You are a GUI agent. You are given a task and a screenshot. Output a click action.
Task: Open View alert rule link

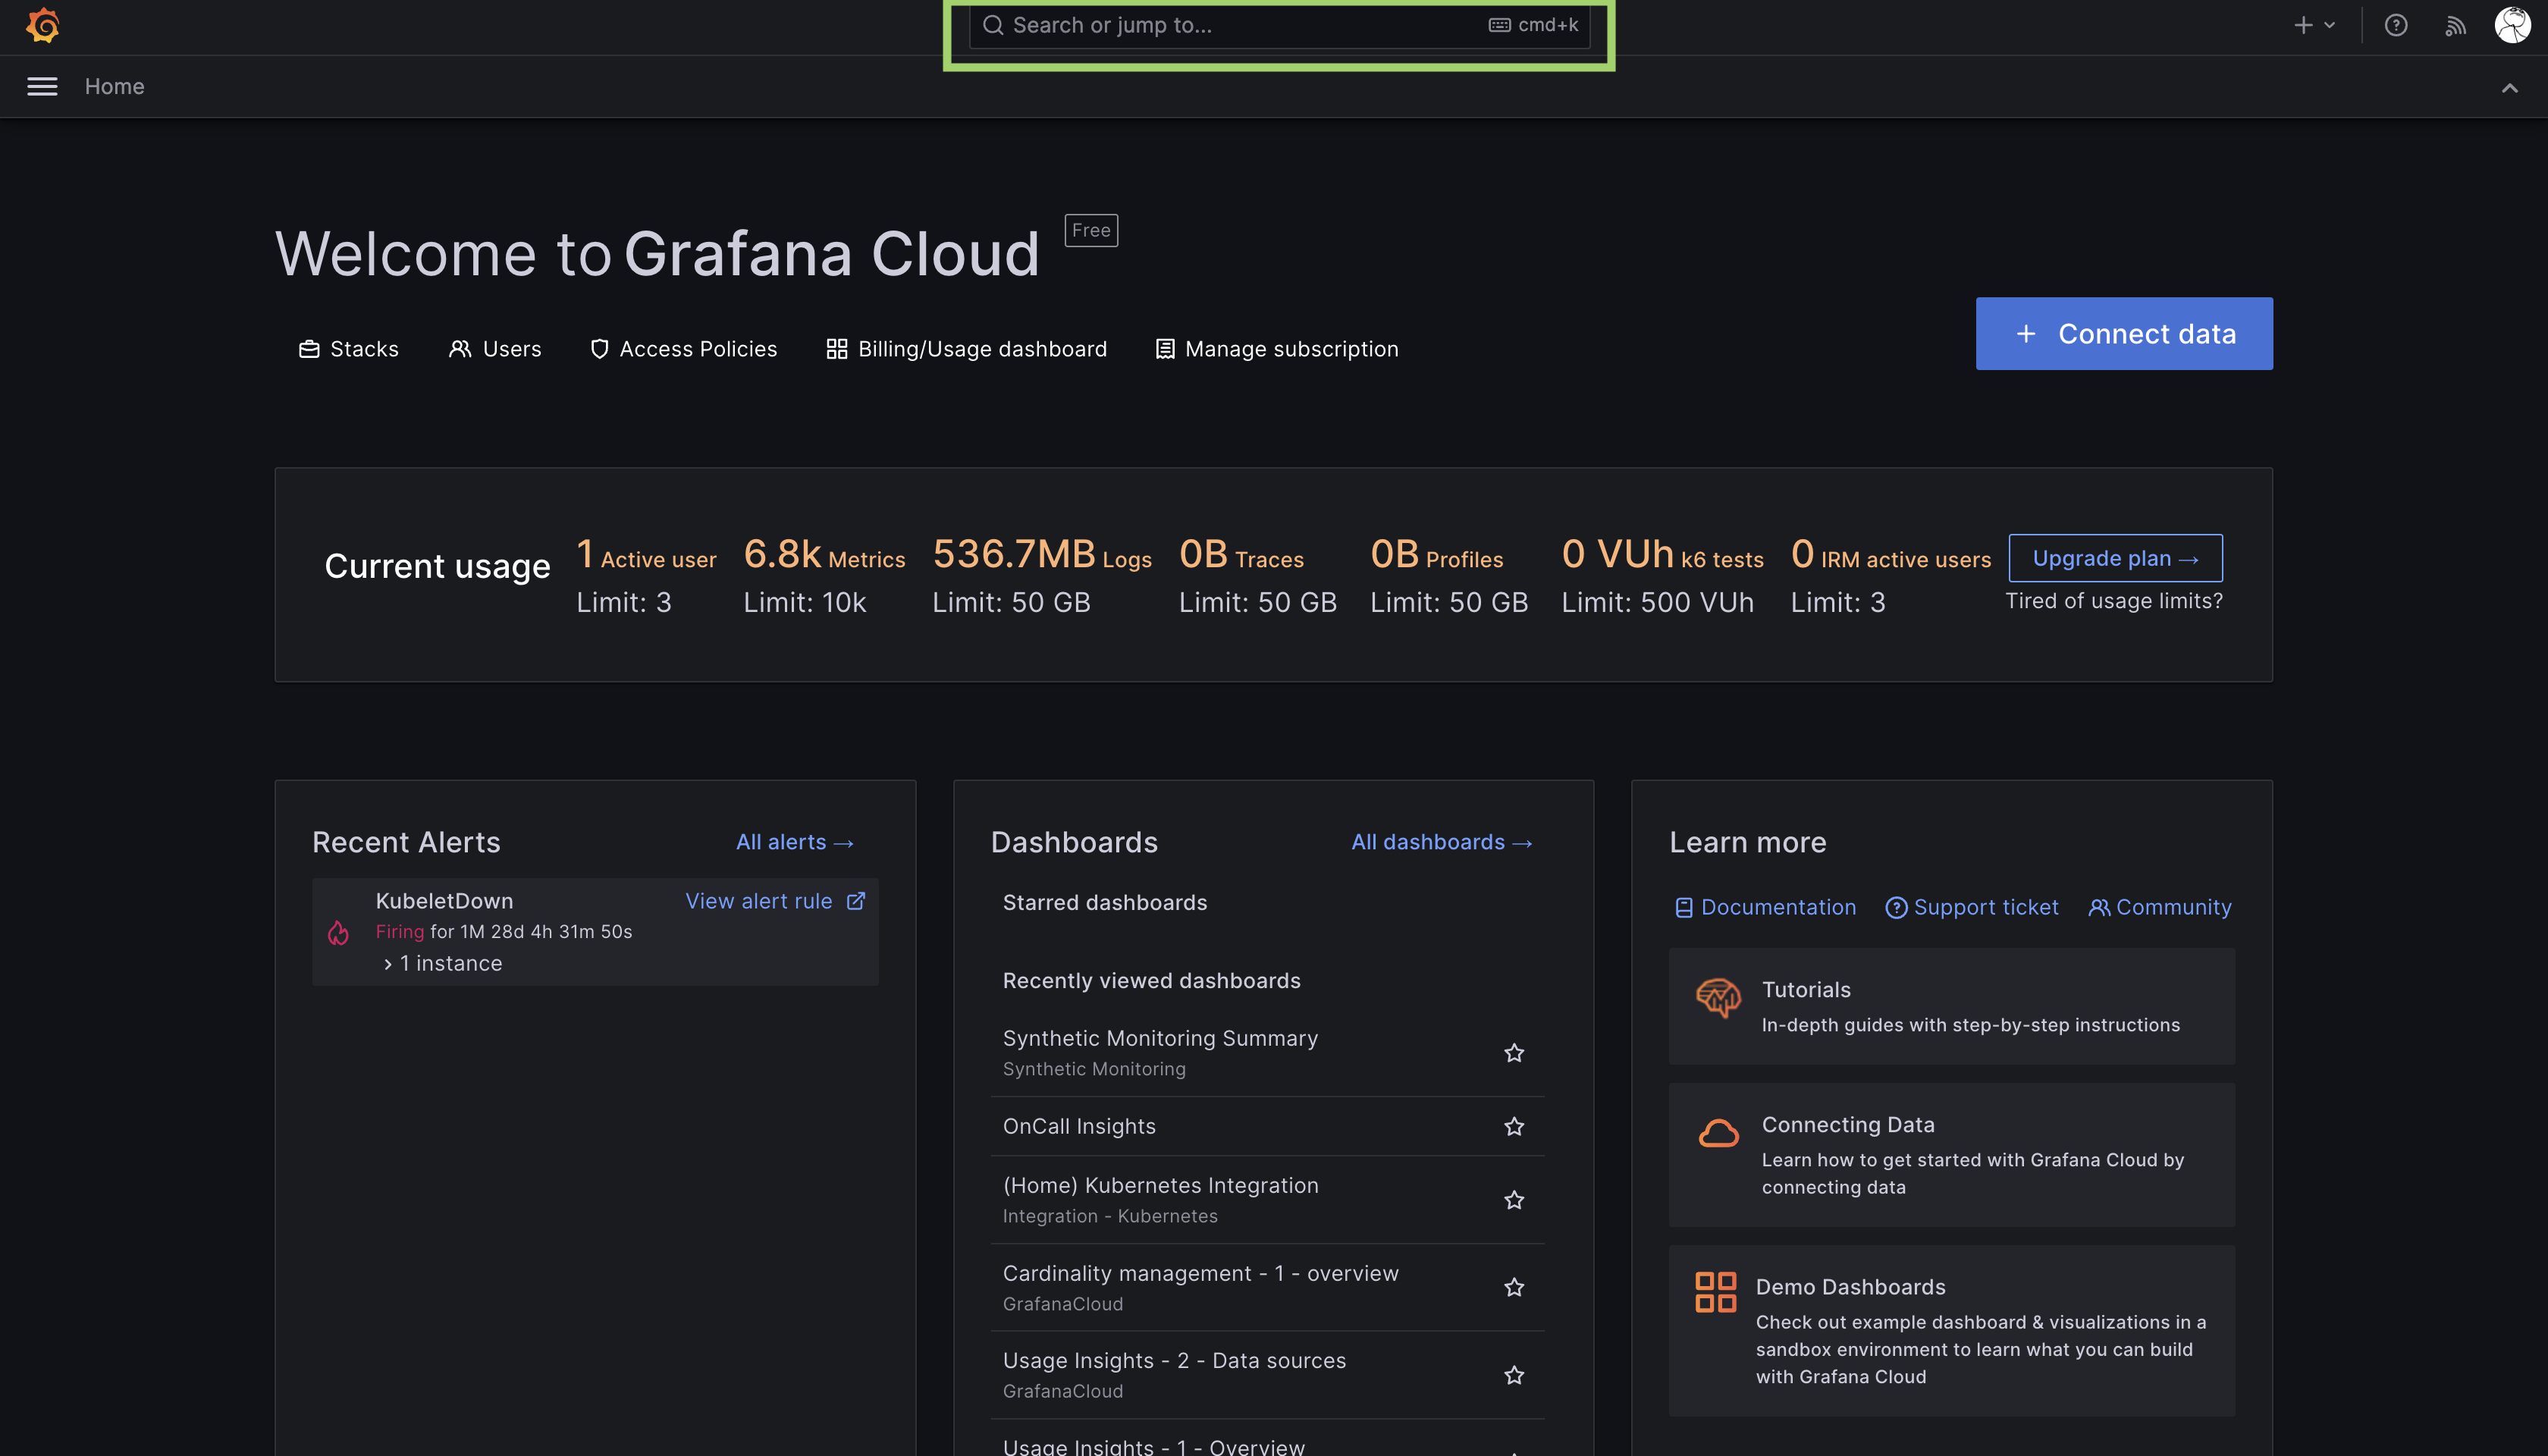click(758, 901)
